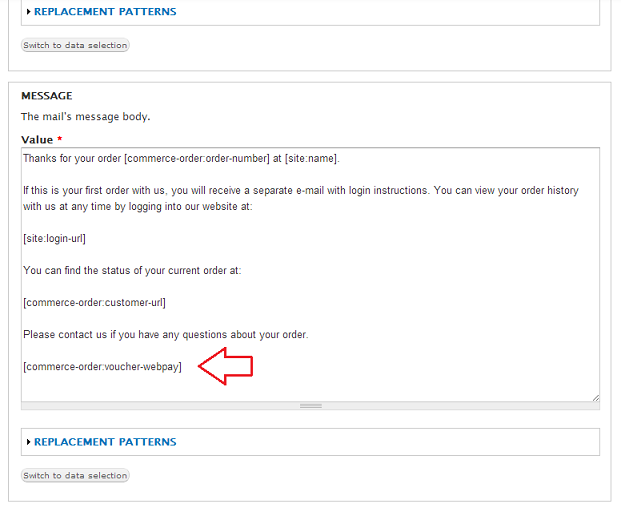Click the resize grippie bar under the message textarea
The image size is (621, 508).
tap(311, 406)
